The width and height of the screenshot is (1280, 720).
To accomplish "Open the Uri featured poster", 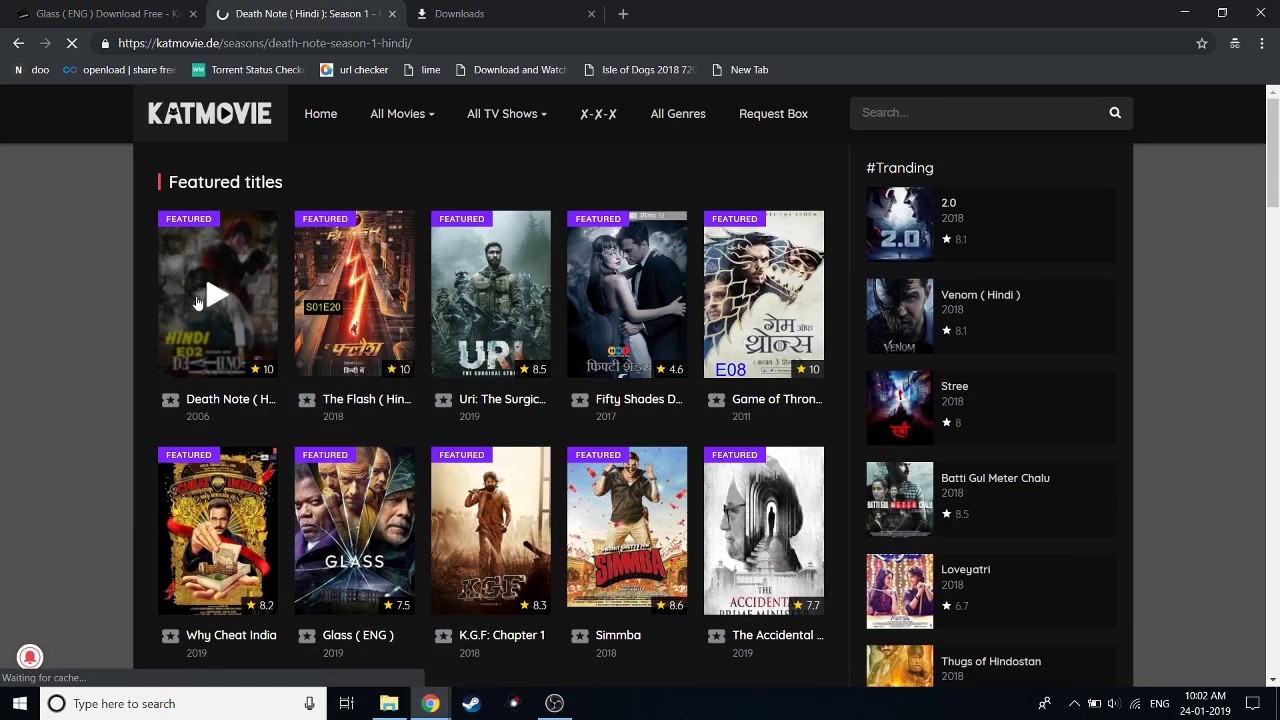I will click(490, 294).
